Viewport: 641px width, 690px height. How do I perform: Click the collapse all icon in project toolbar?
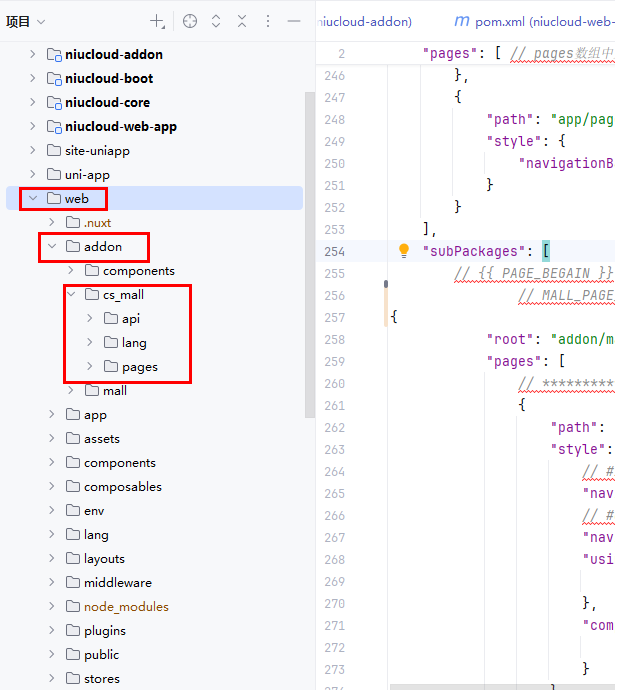click(242, 21)
